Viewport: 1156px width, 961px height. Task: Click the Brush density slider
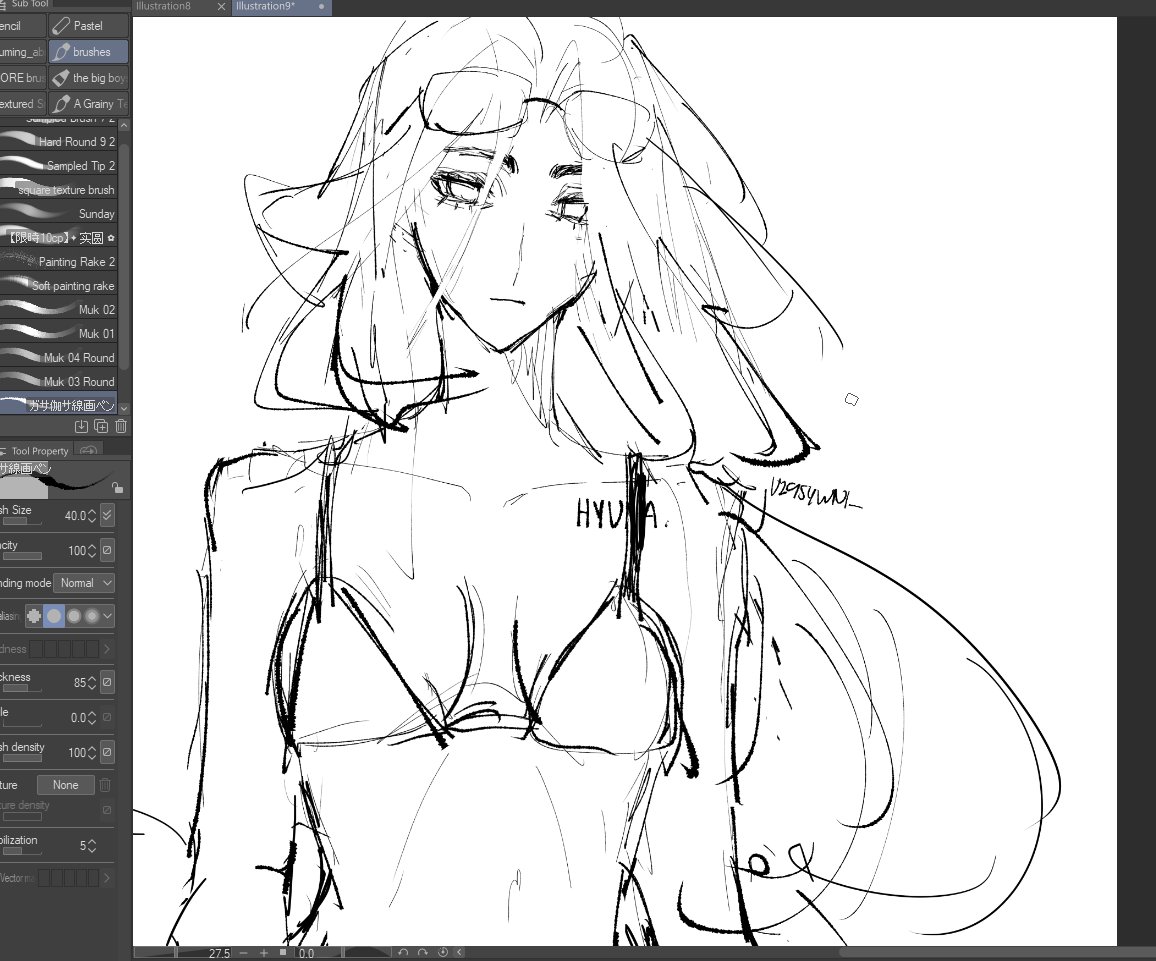pyautogui.click(x=21, y=758)
